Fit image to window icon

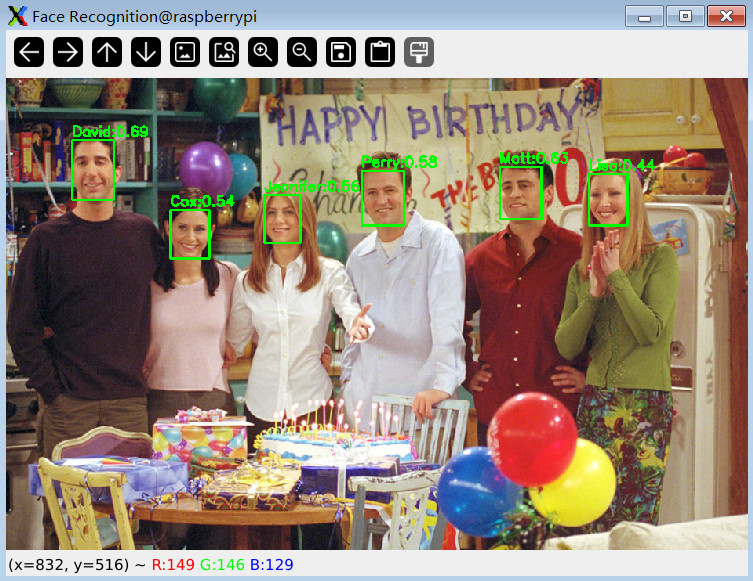(224, 52)
